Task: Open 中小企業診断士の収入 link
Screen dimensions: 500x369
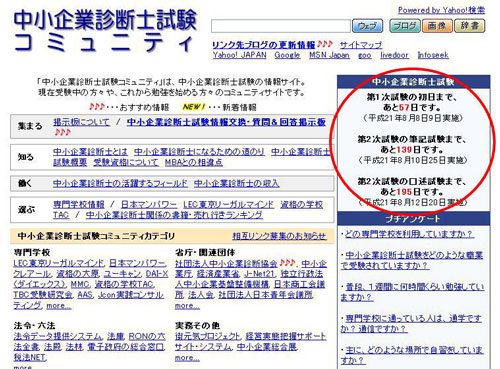Action: coord(237,183)
